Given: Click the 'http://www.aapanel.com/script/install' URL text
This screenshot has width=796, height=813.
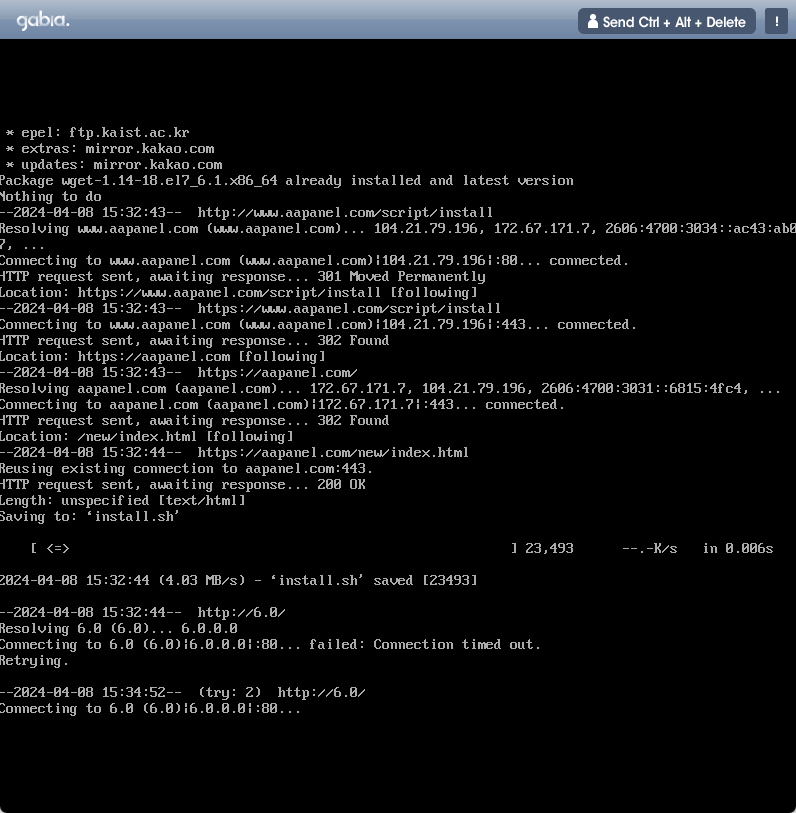Looking at the screenshot, I should (345, 213).
